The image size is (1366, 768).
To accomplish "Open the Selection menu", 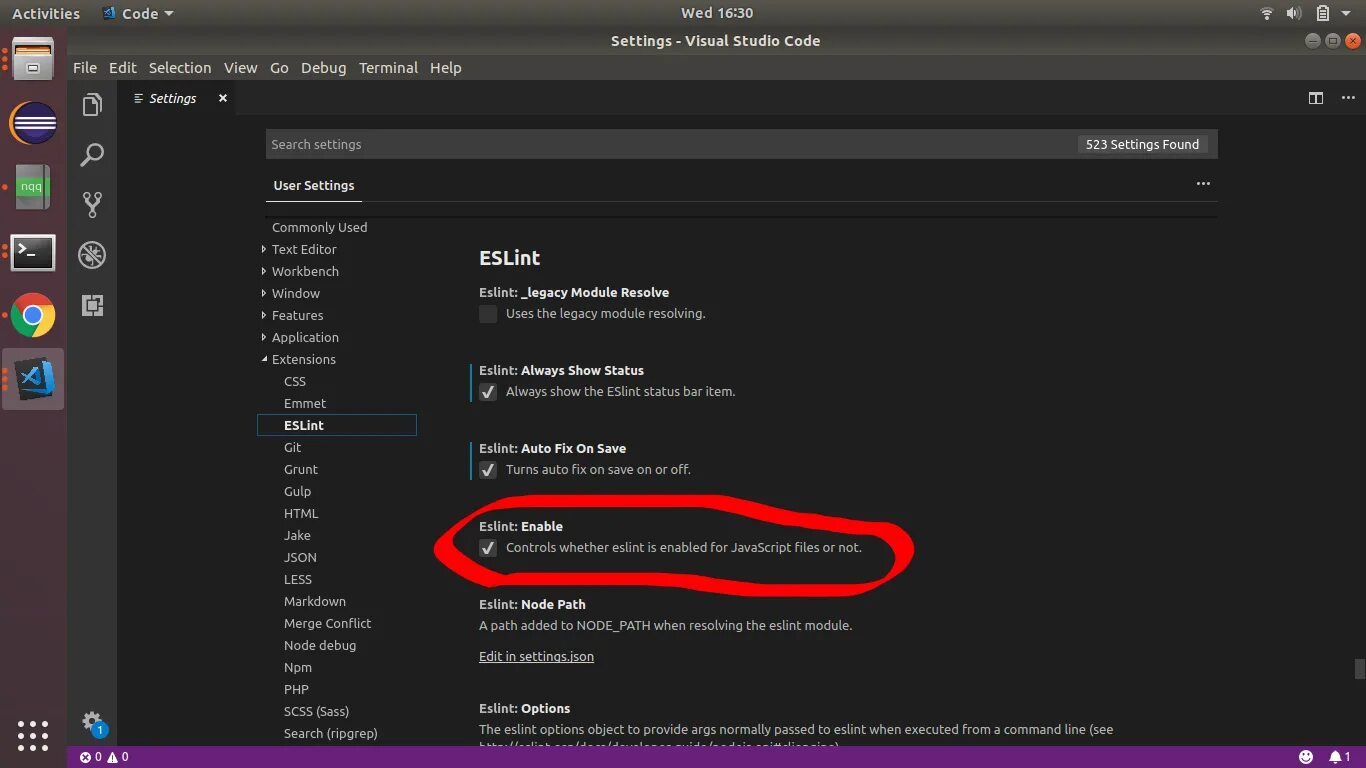I will click(x=180, y=68).
